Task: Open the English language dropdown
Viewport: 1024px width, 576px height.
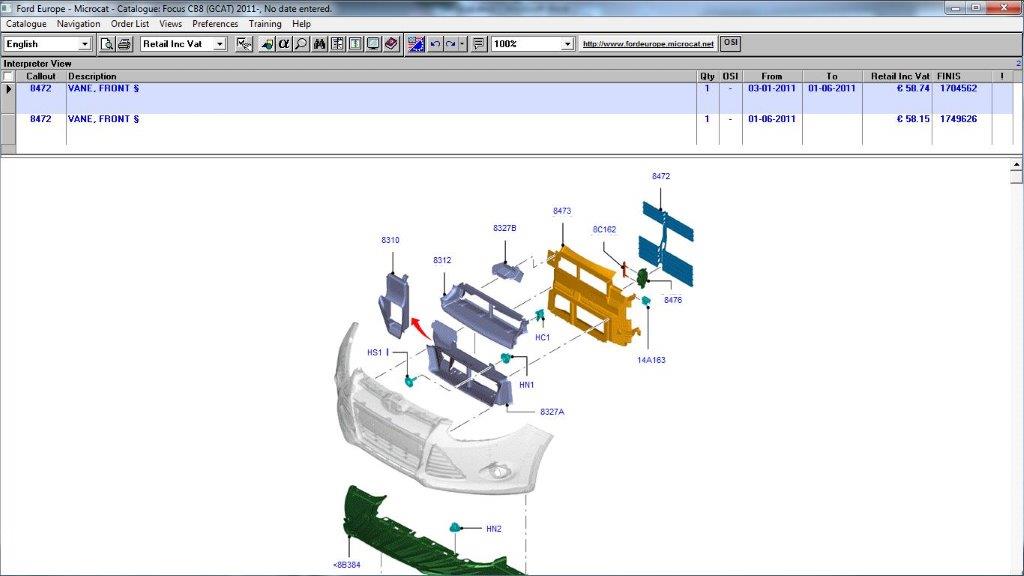Action: 85,44
